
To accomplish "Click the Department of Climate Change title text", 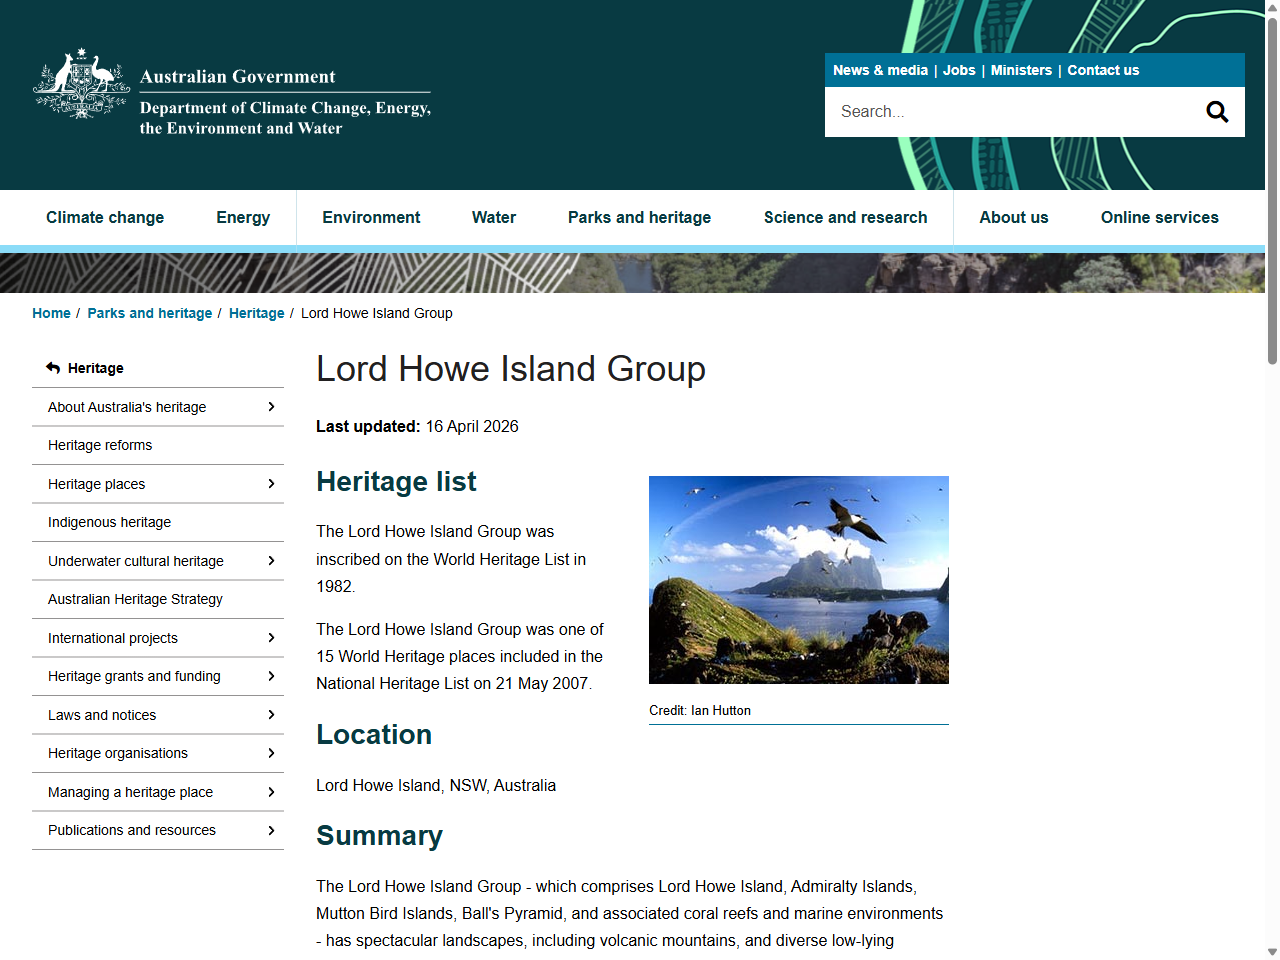I will pyautogui.click(x=285, y=118).
